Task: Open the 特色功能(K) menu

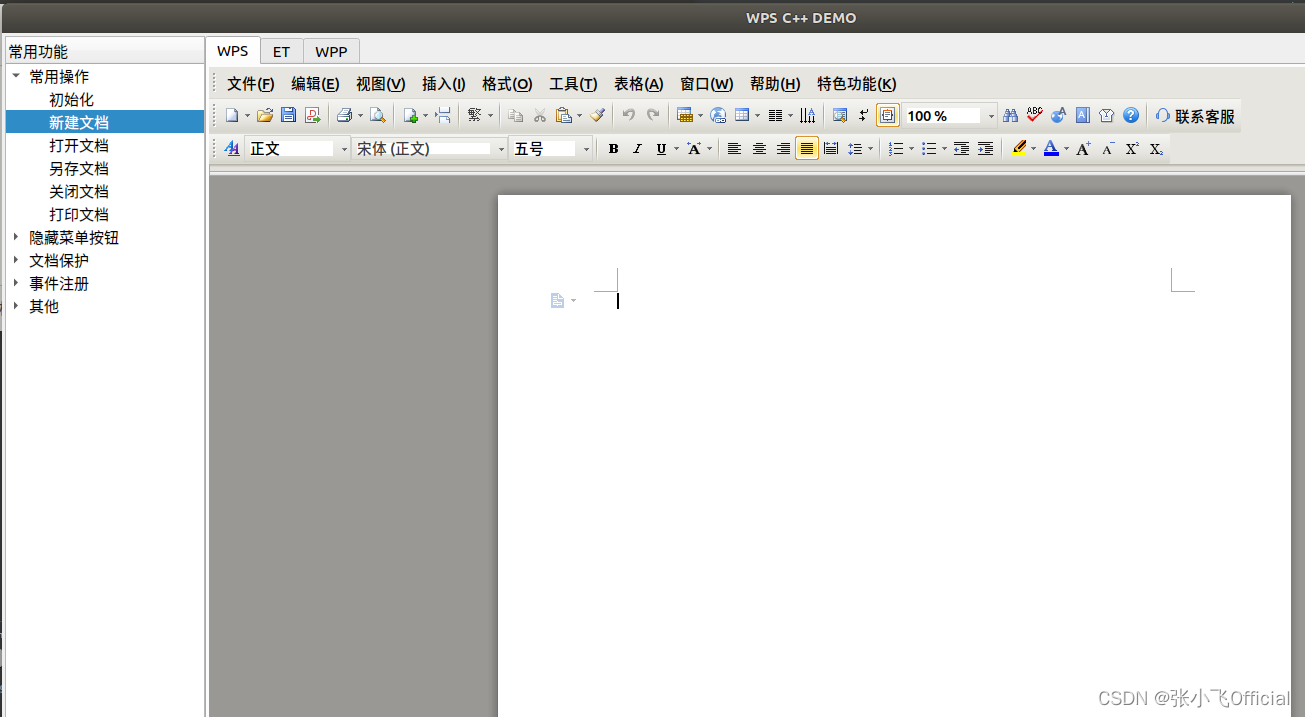Action: point(857,84)
